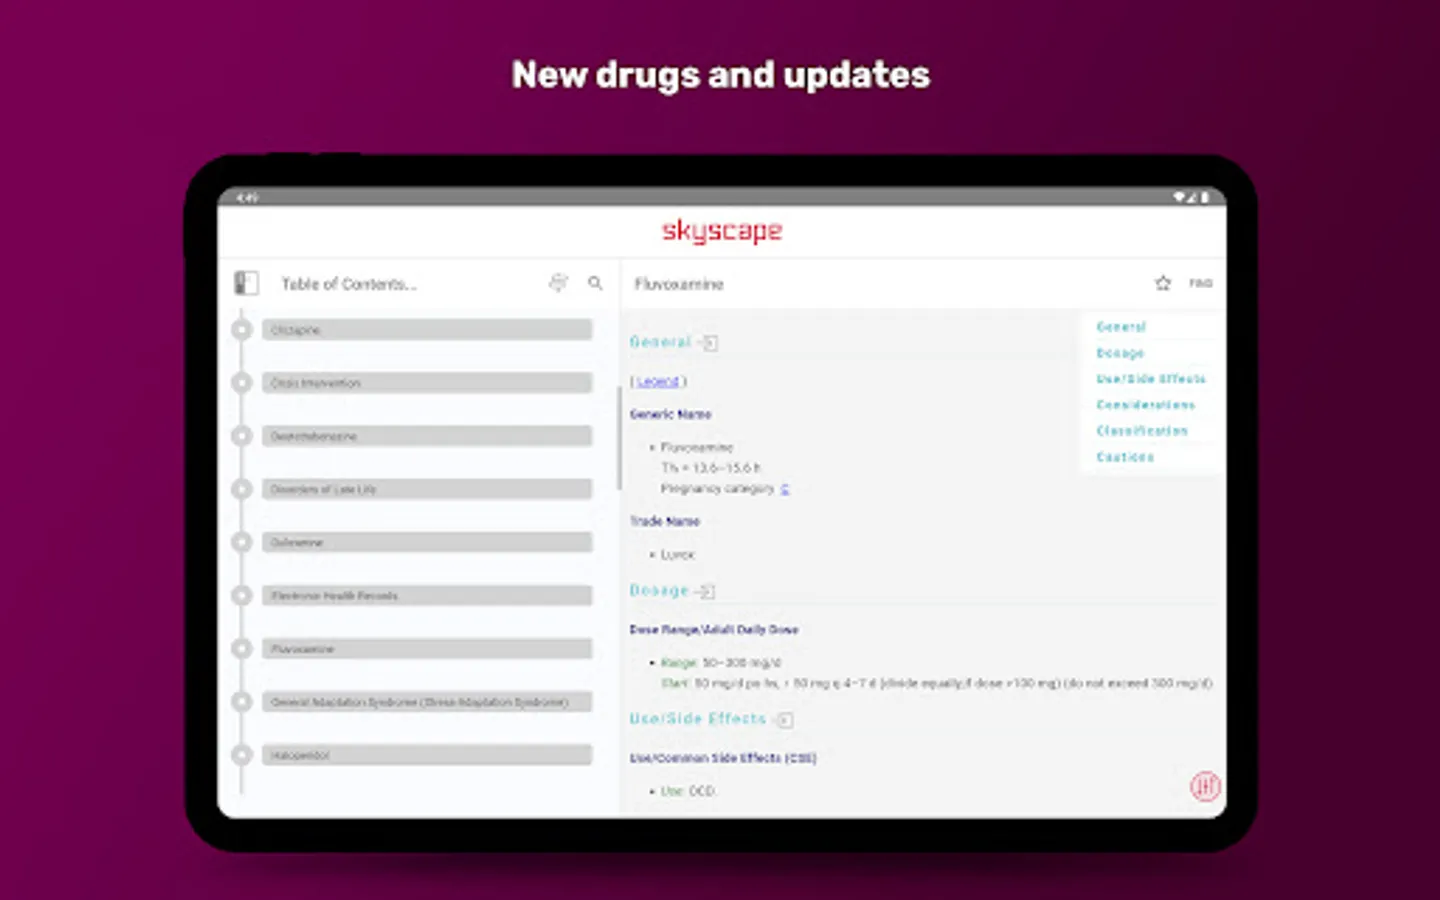Viewport: 1440px width, 900px height.
Task: Click the filter icon beside the search magnifier
Action: point(558,283)
